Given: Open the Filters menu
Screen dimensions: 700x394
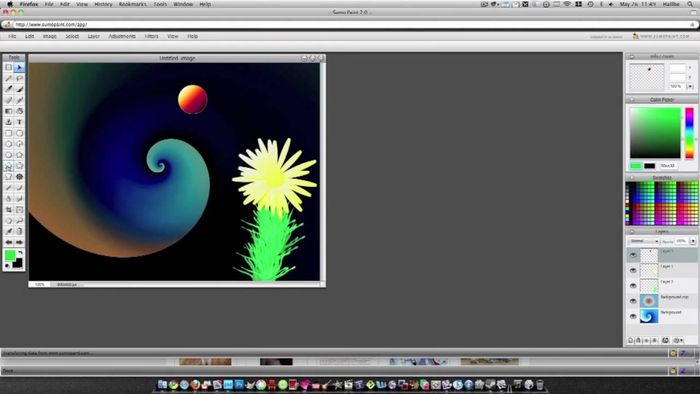Looking at the screenshot, I should point(151,36).
